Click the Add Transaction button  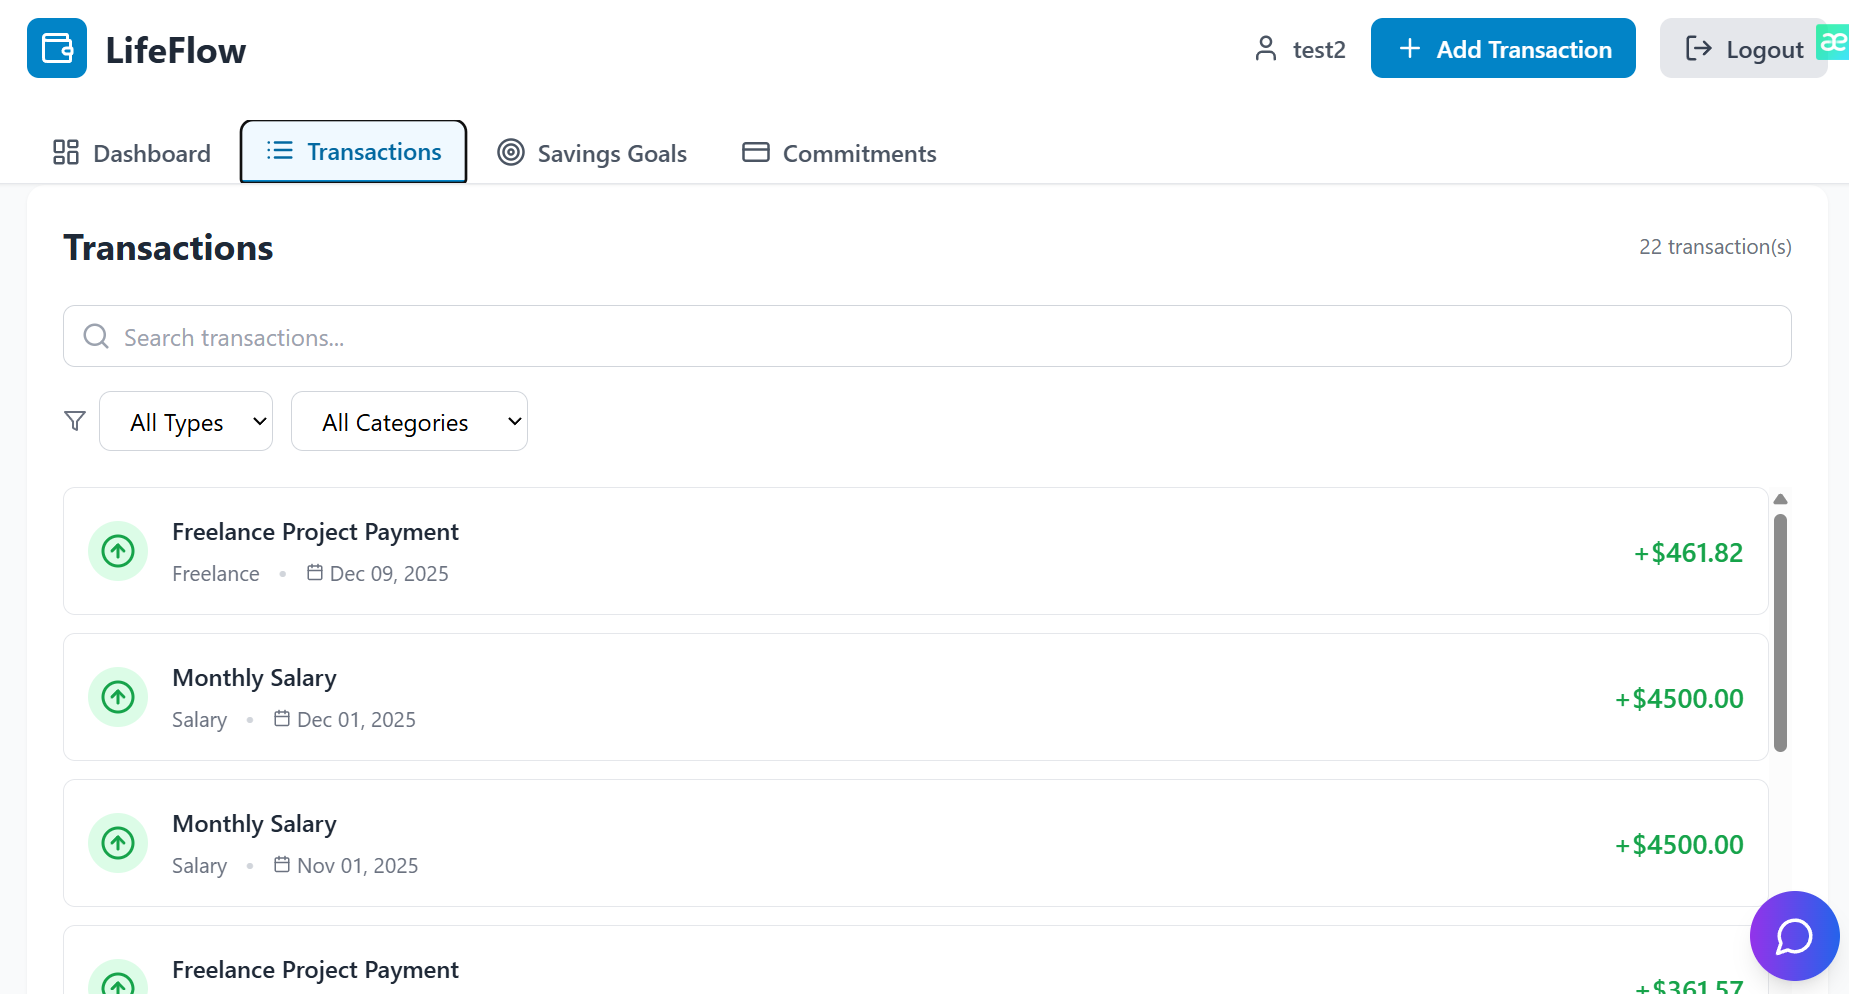1503,48
